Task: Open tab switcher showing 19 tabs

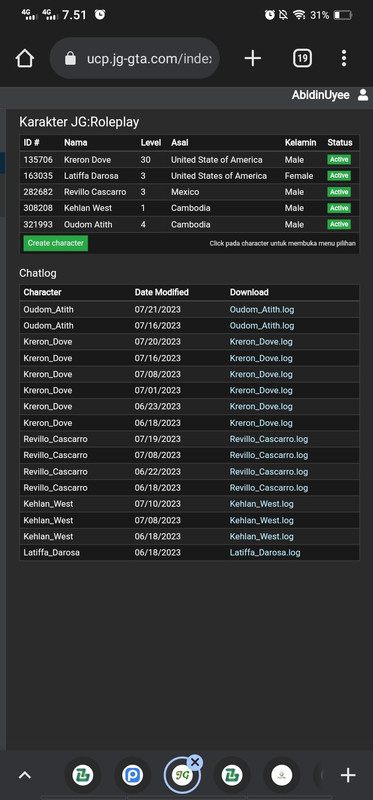Action: pyautogui.click(x=302, y=59)
